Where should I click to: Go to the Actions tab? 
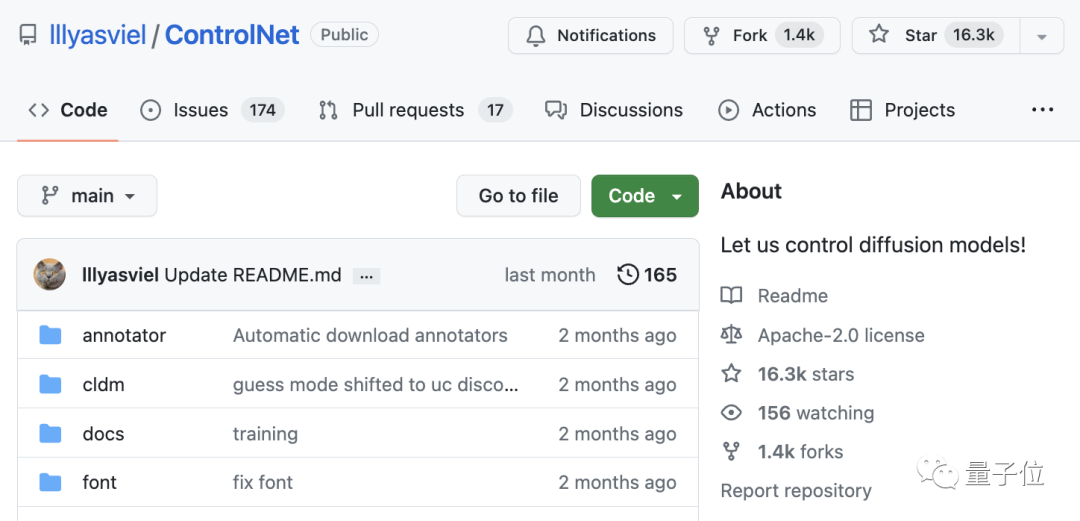[x=767, y=110]
